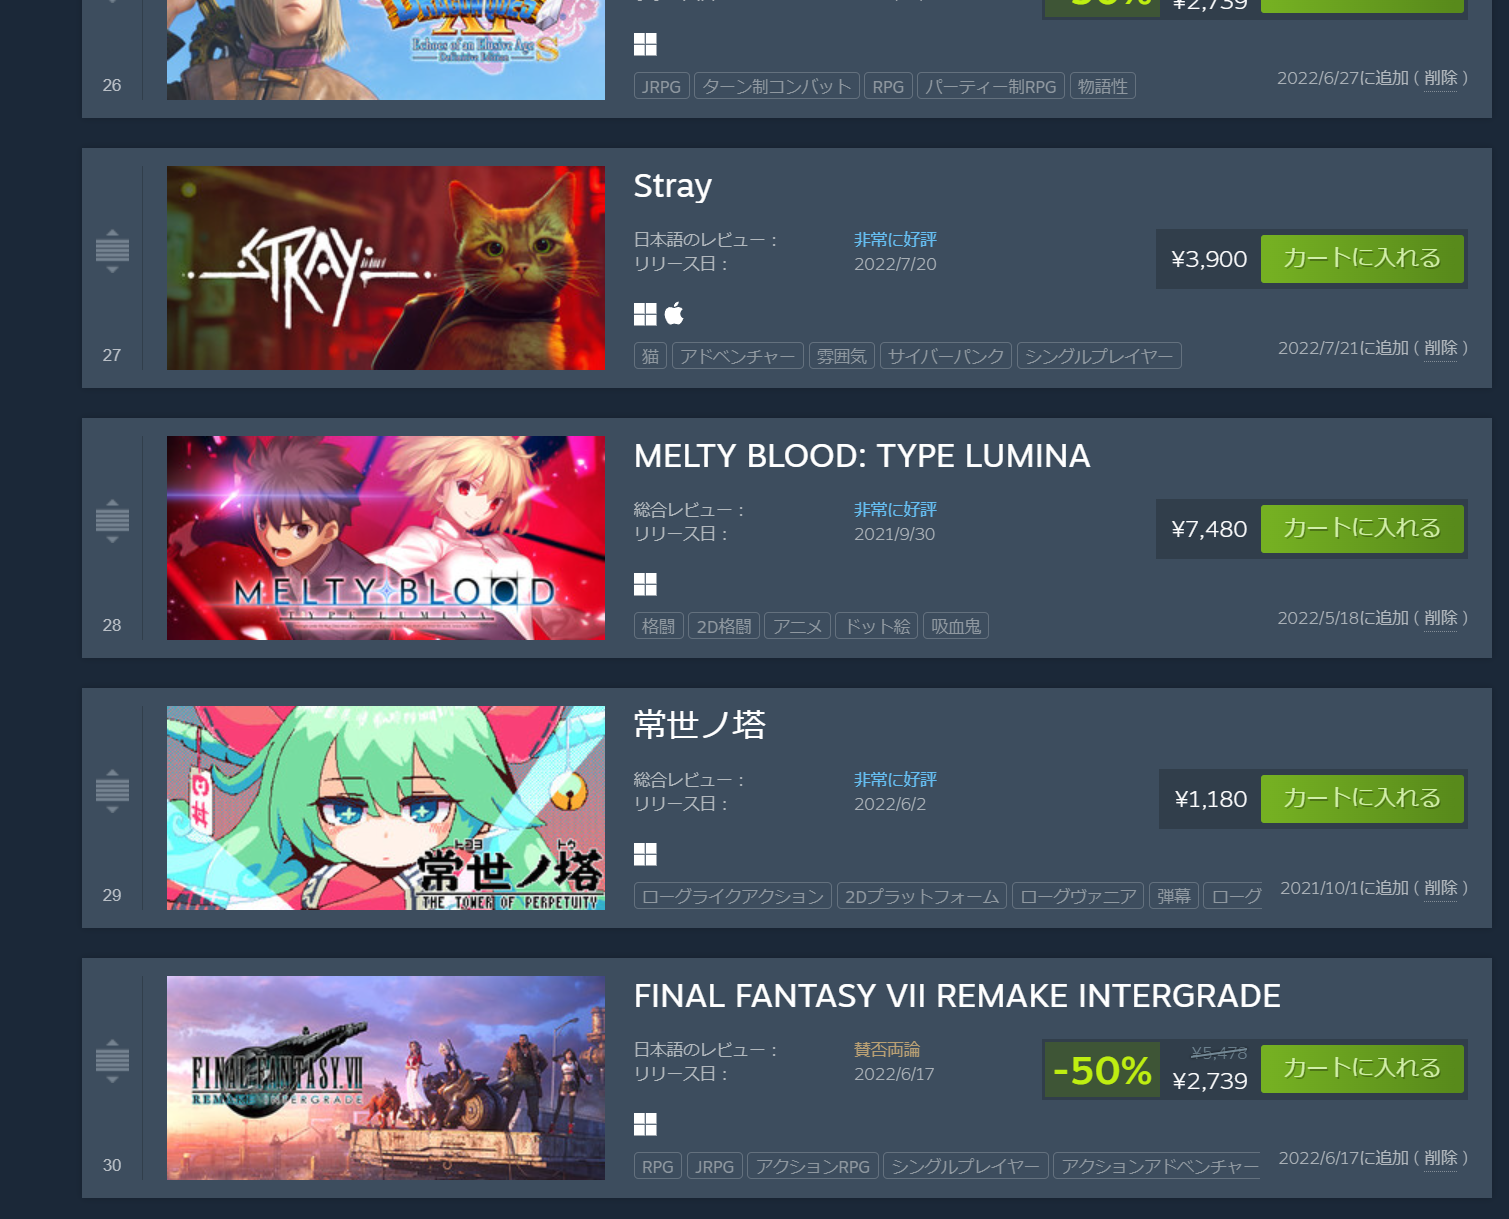Open the 常世ノ塔 cover thumbnail
The image size is (1509, 1219).
pyautogui.click(x=386, y=808)
